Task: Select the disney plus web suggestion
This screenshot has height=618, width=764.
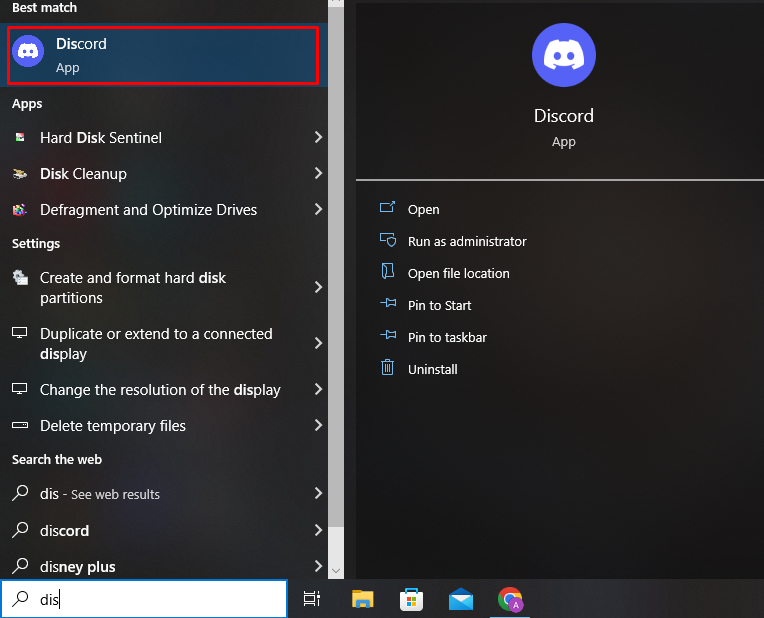Action: pos(164,566)
